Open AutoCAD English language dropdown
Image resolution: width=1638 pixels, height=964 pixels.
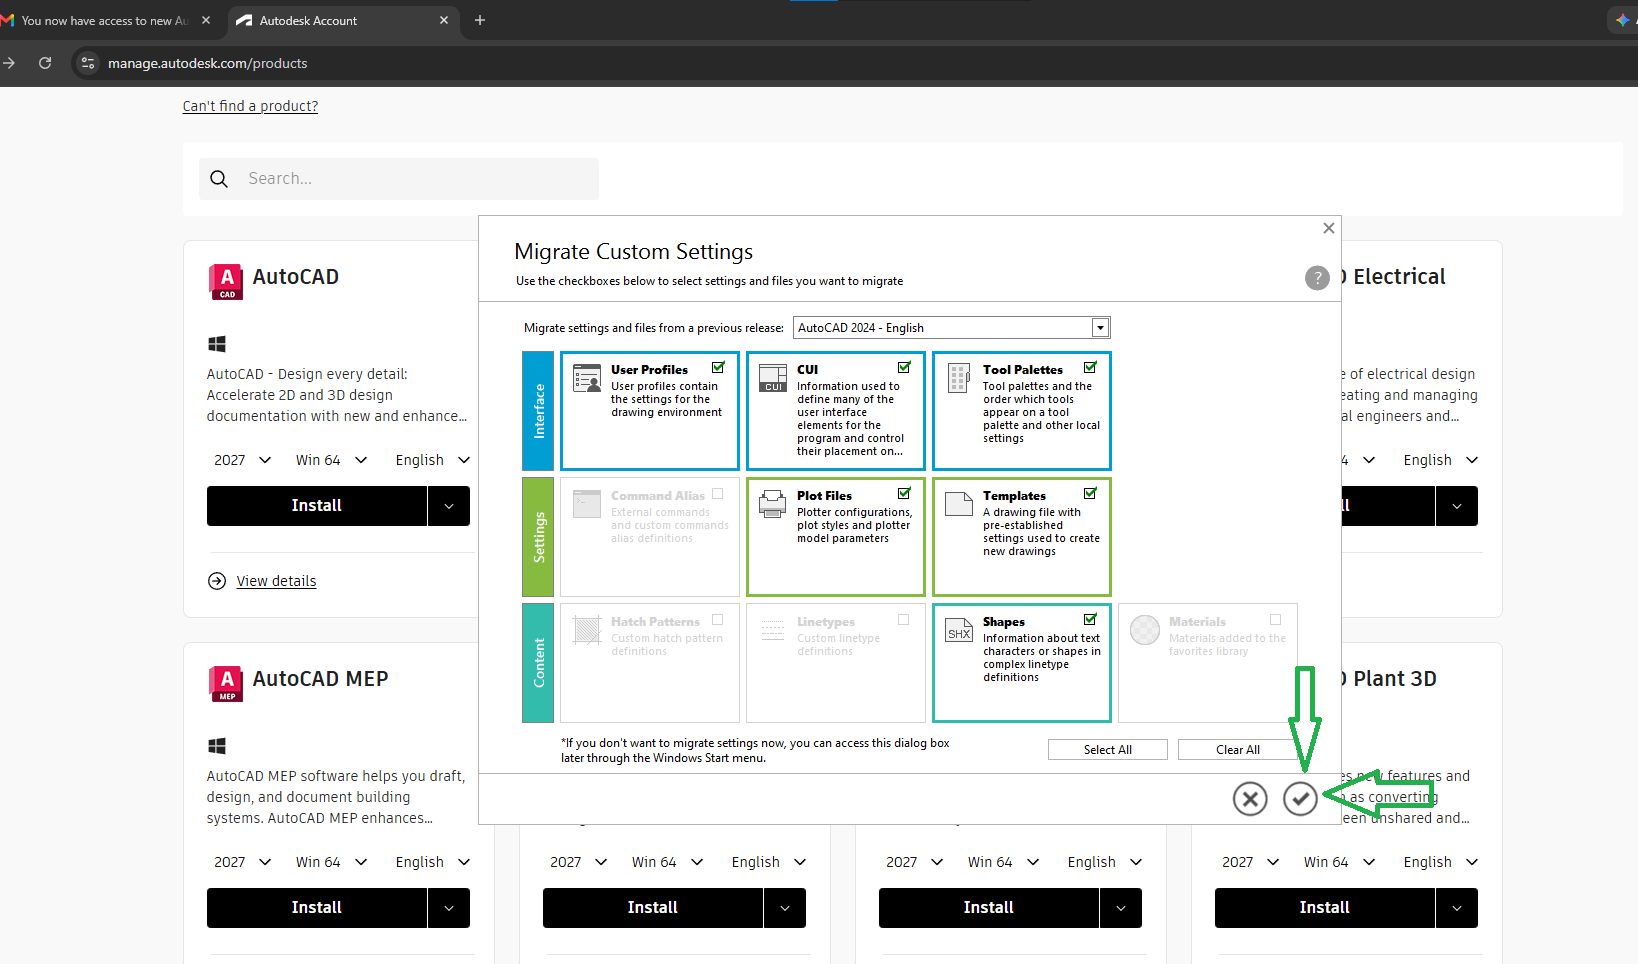(x=432, y=460)
